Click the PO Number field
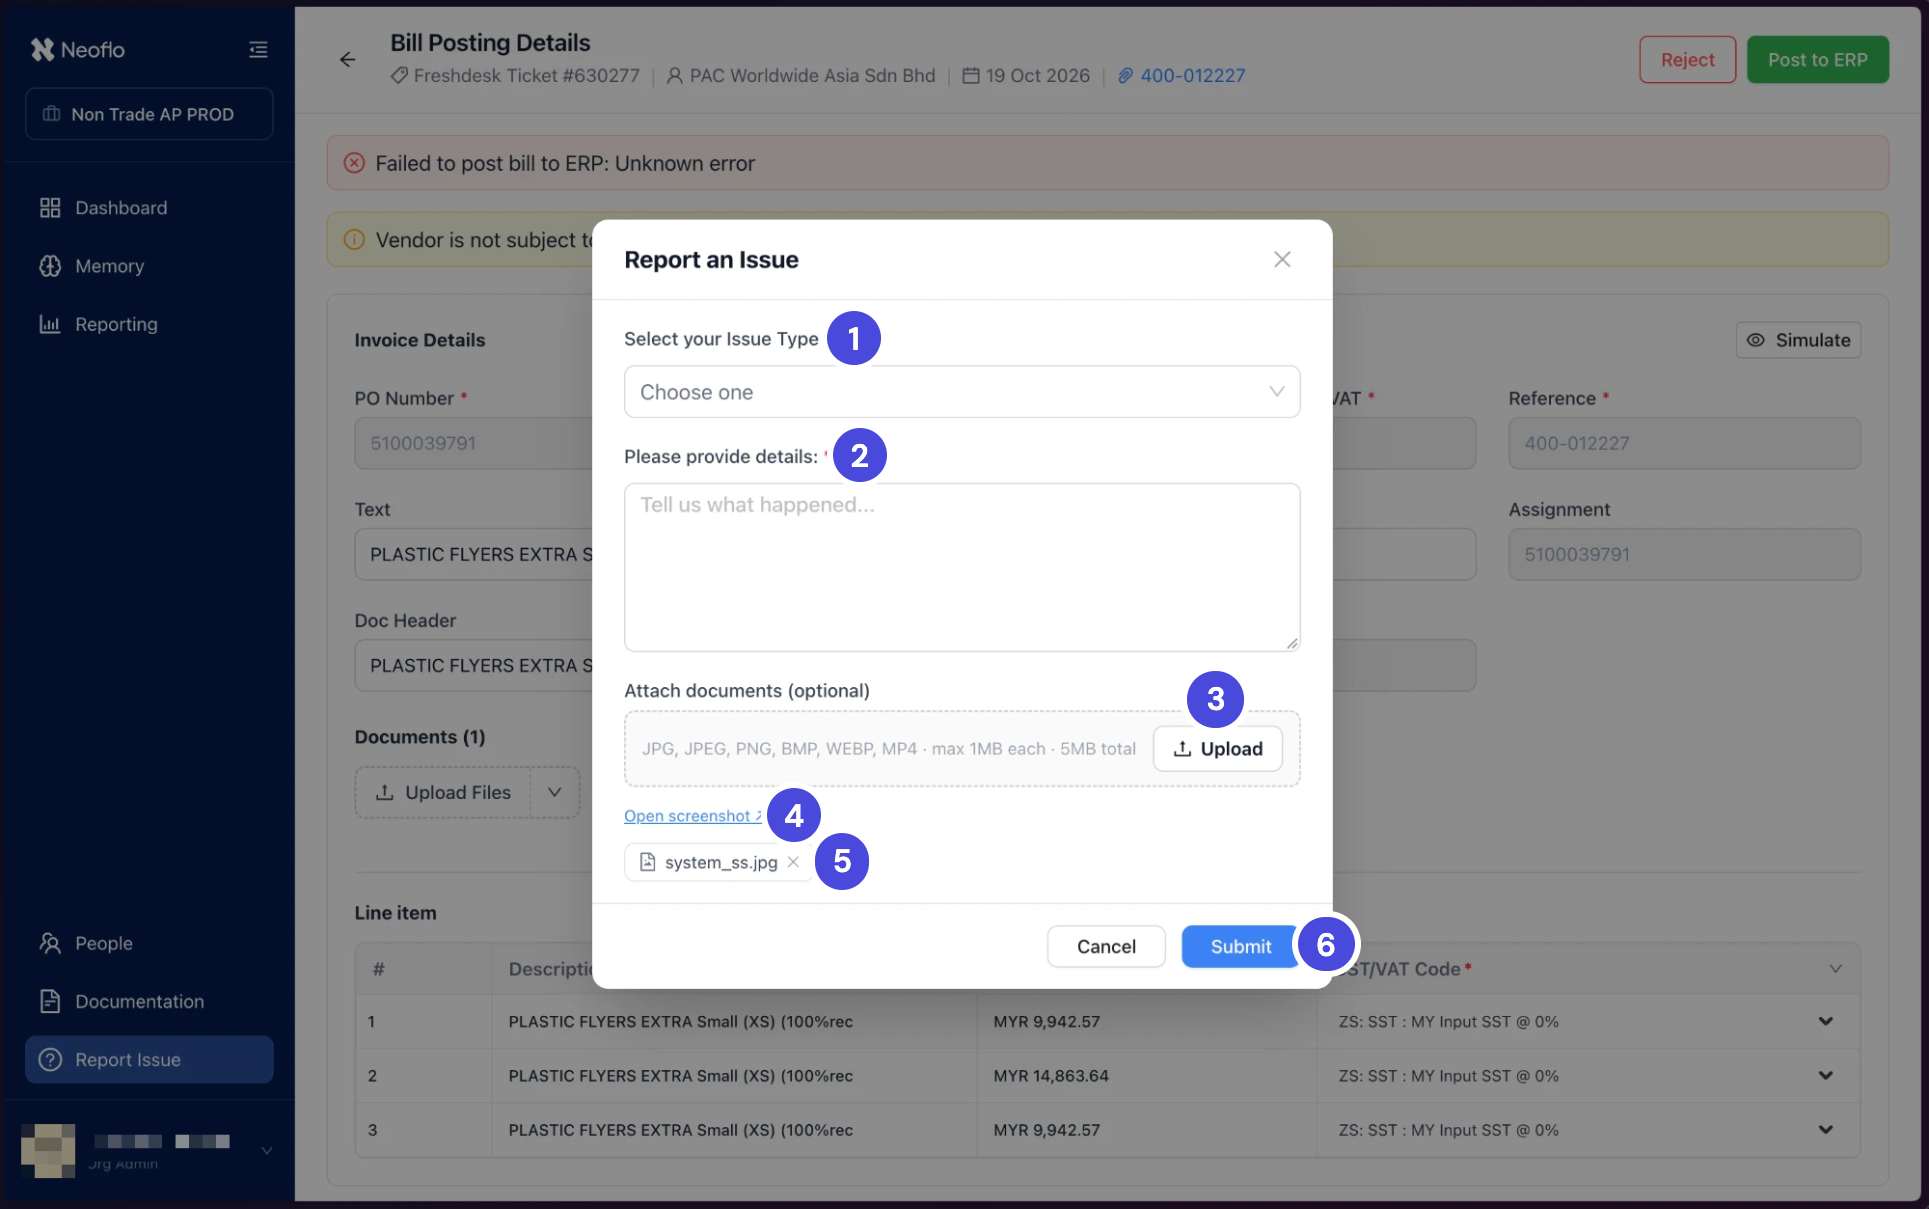1929x1209 pixels. pyautogui.click(x=474, y=443)
